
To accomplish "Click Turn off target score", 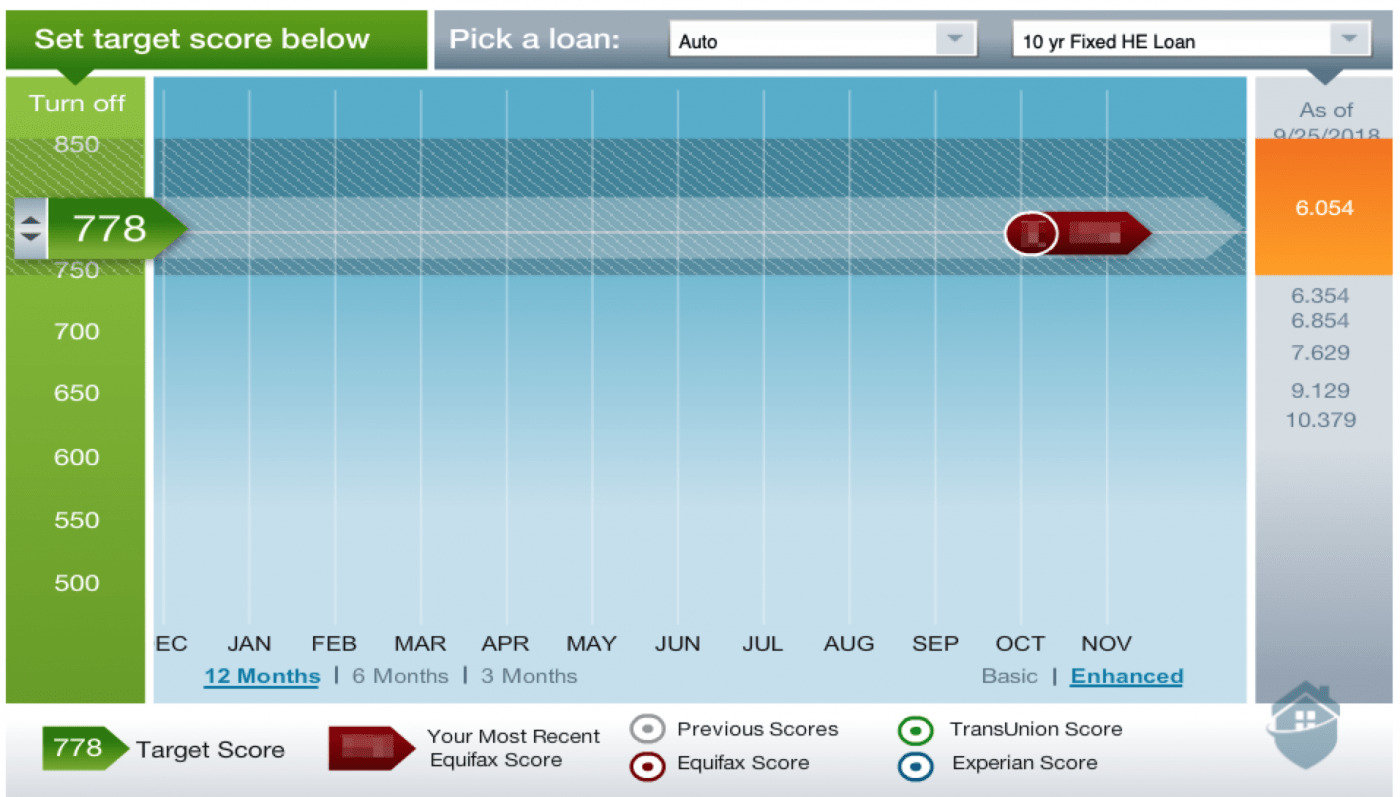I will coord(77,103).
